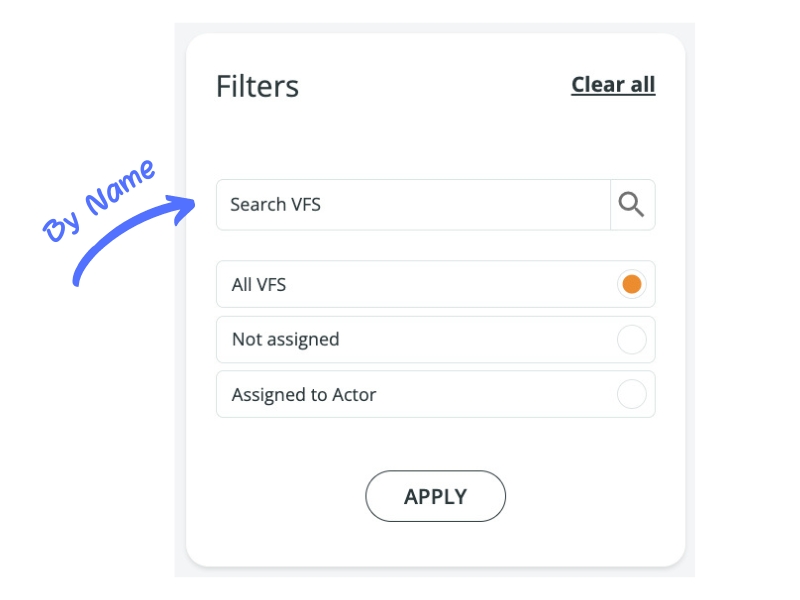Image resolution: width=800 pixels, height=600 pixels.
Task: Click the All VFS option label
Action: point(259,285)
